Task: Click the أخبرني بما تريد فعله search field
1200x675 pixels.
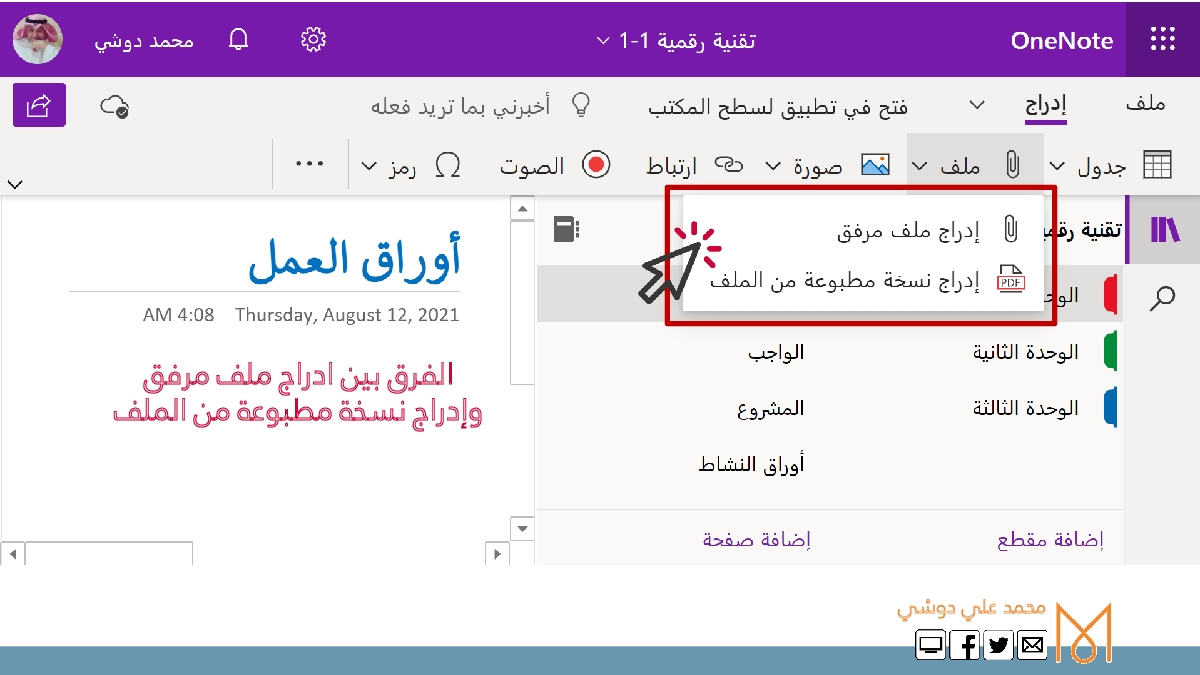Action: coord(460,106)
